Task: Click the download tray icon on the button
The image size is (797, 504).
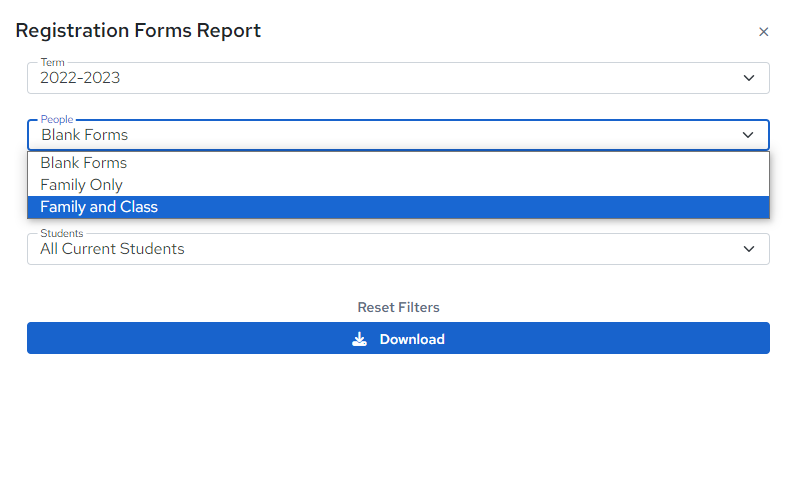Action: coord(359,339)
